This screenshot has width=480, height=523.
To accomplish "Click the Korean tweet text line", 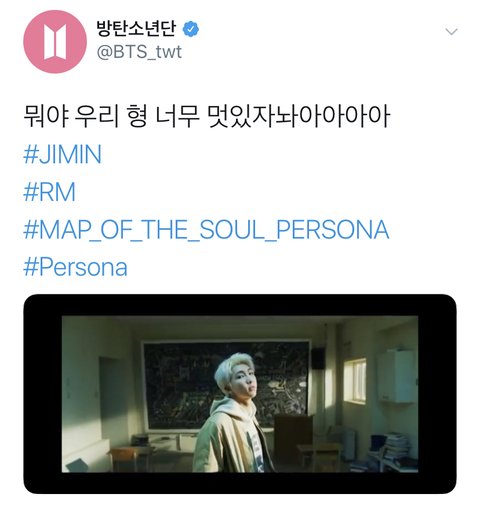I will tap(206, 117).
